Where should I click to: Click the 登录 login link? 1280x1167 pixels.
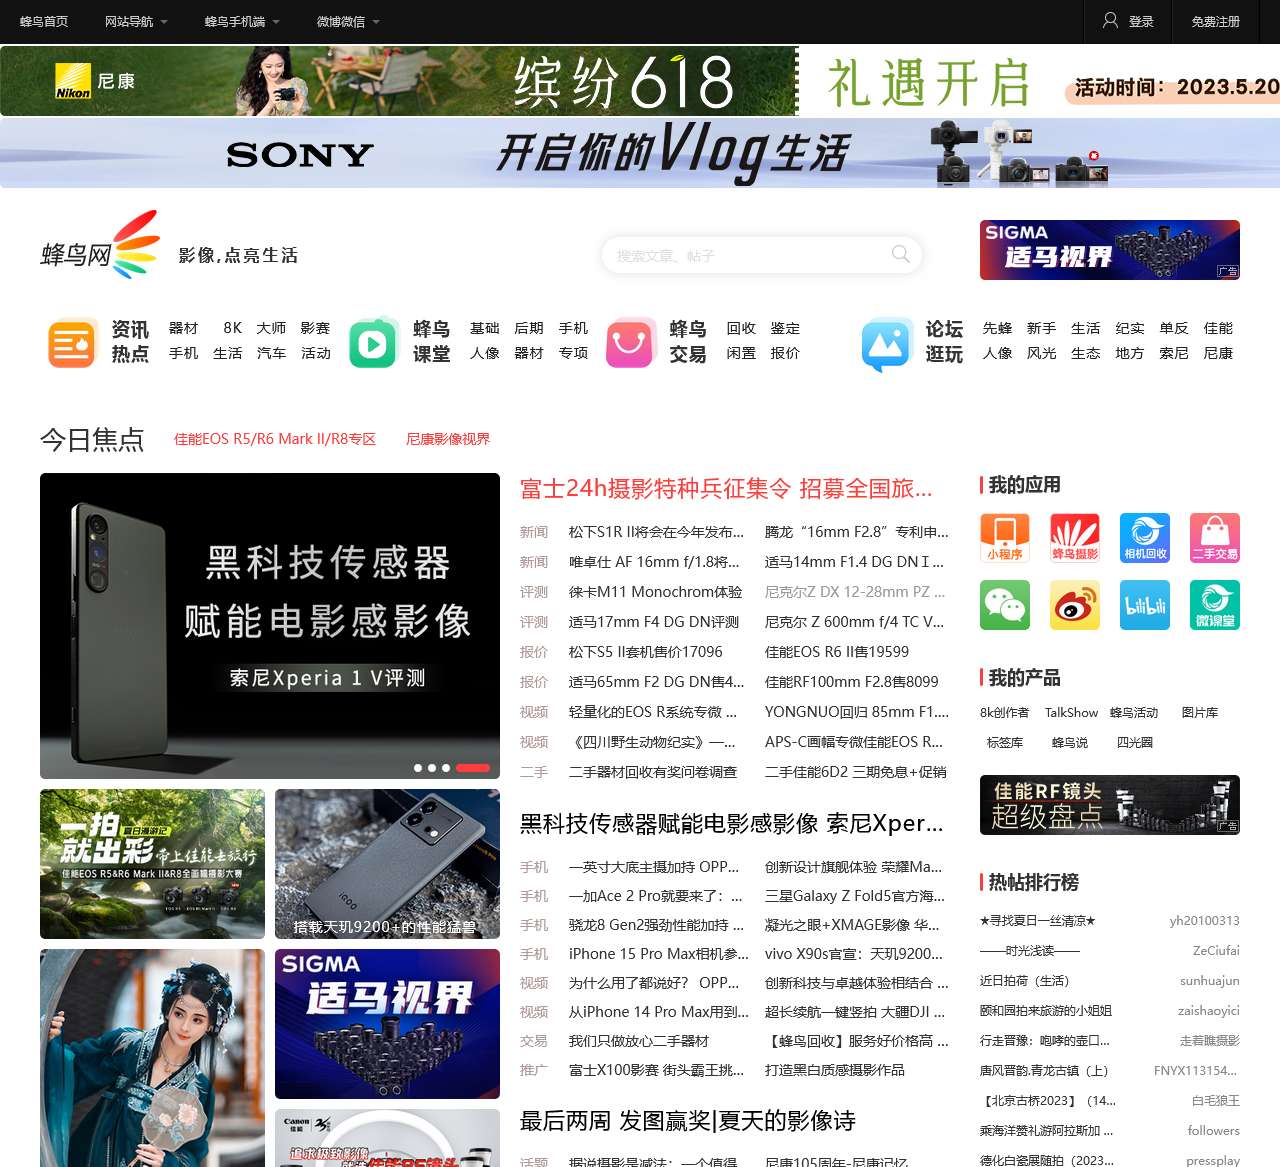[1141, 21]
